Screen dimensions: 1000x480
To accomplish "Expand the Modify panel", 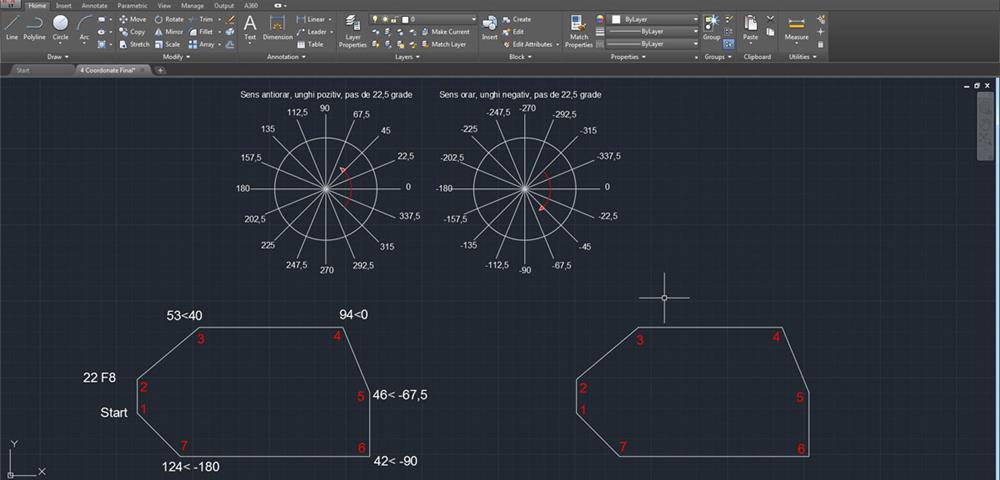I will (x=175, y=57).
